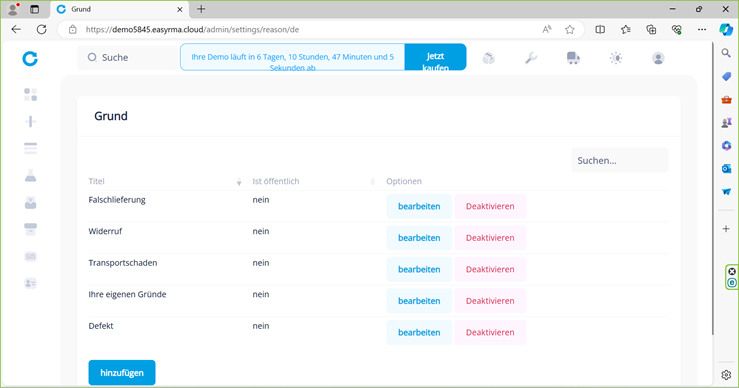Reload the page with refresh icon

41,29
